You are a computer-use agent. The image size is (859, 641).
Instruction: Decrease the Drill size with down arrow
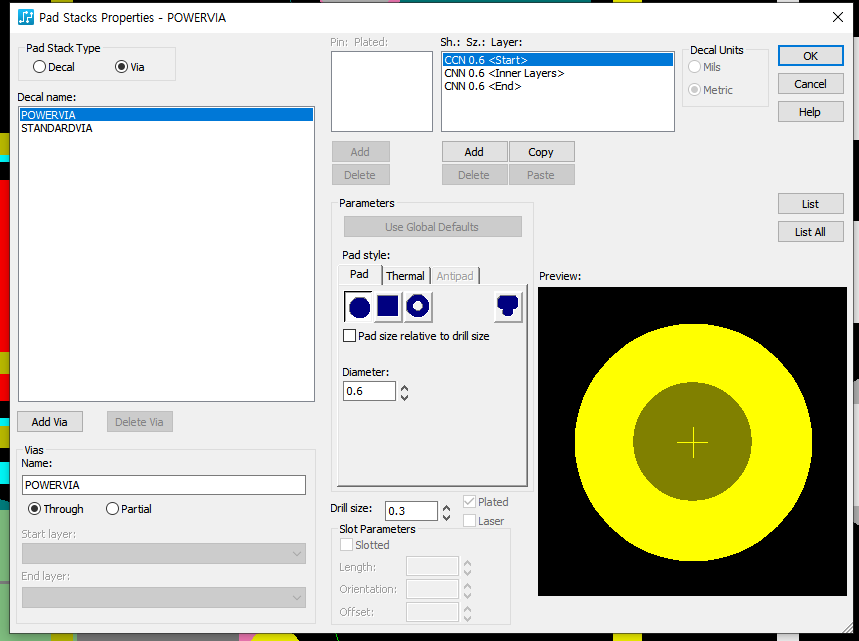coord(446,516)
